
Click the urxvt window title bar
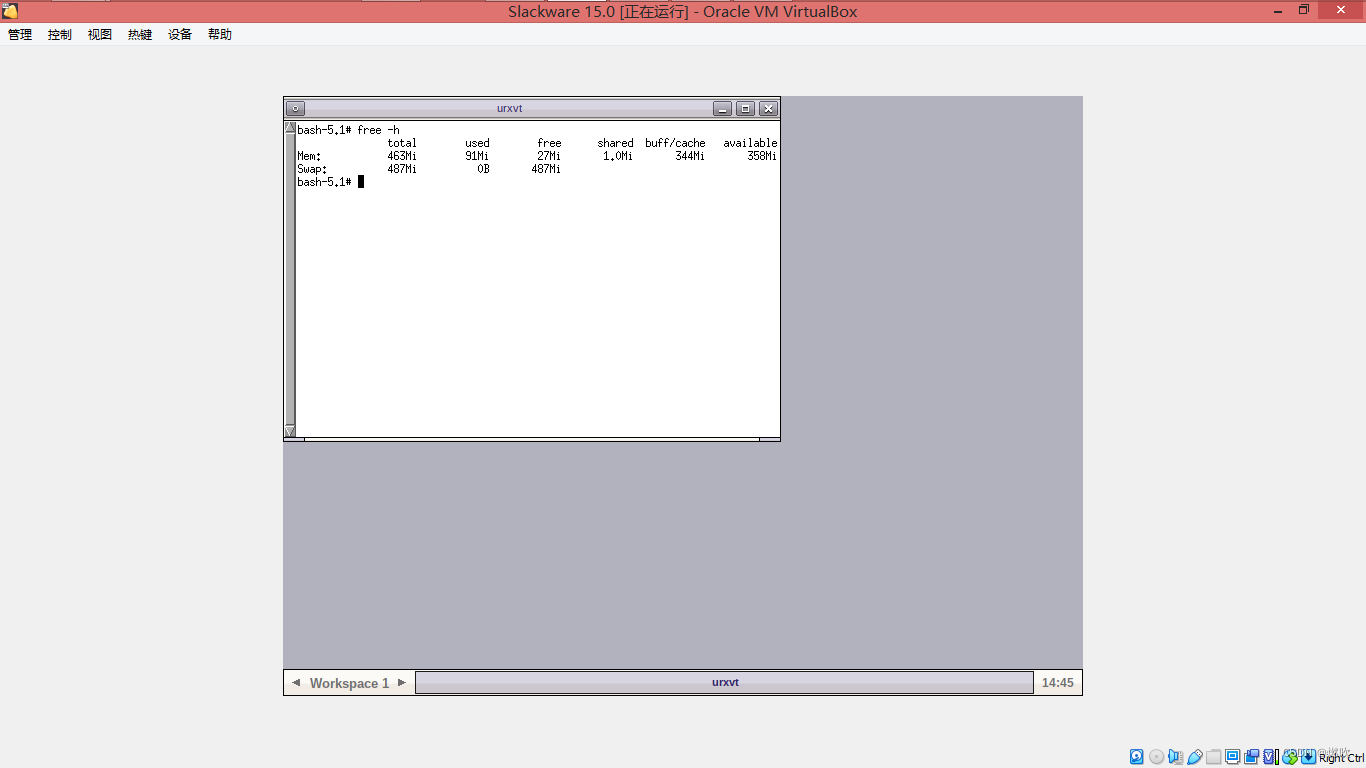(x=509, y=108)
